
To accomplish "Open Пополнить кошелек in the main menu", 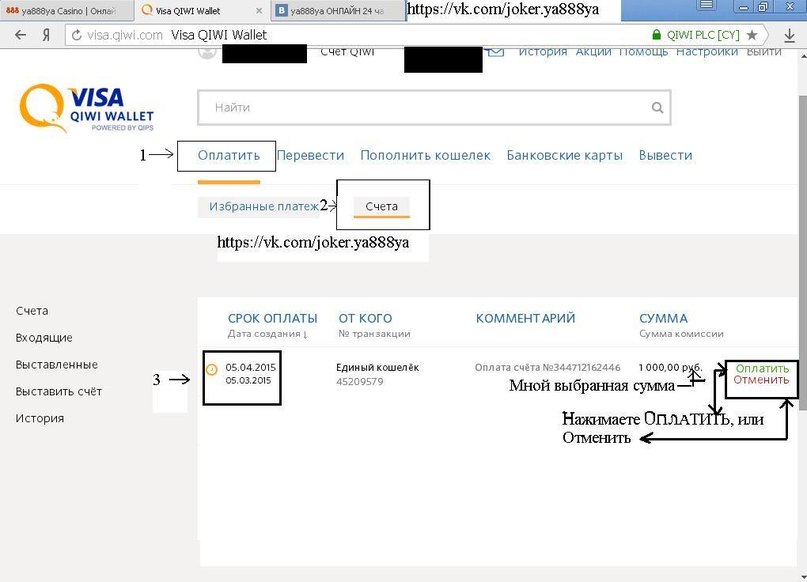I will pos(425,155).
